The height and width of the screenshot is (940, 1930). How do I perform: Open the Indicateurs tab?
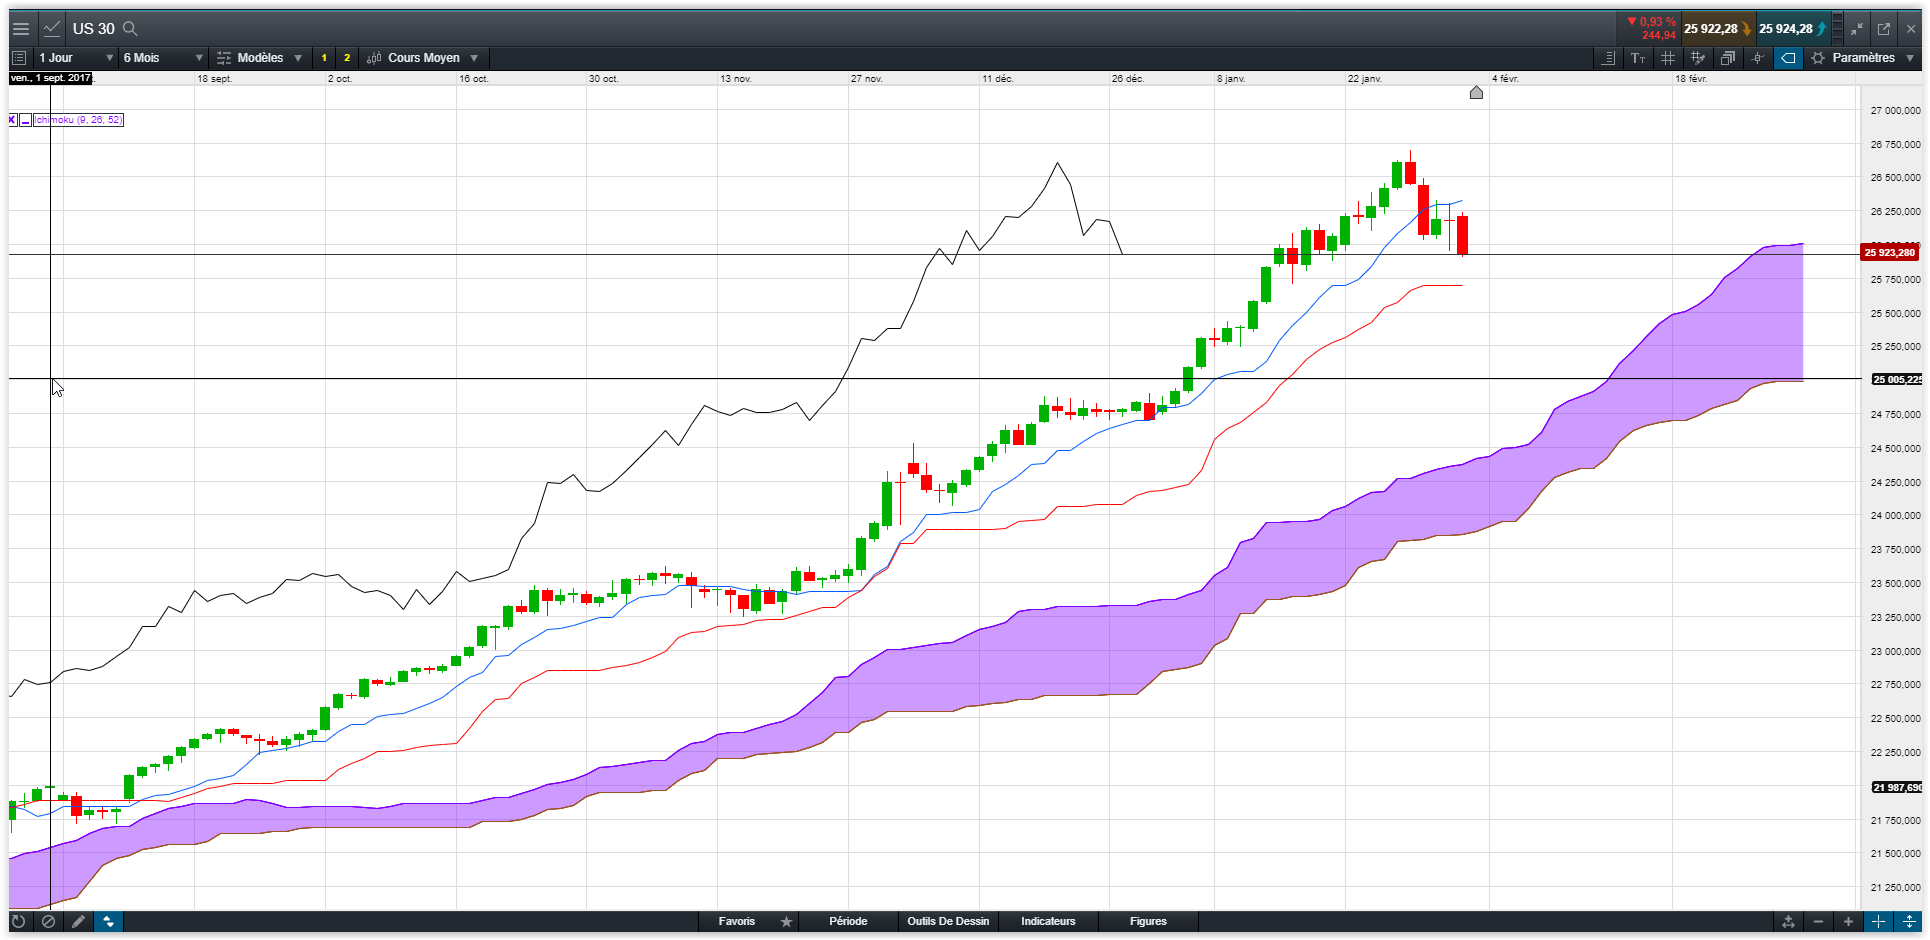[x=1048, y=921]
